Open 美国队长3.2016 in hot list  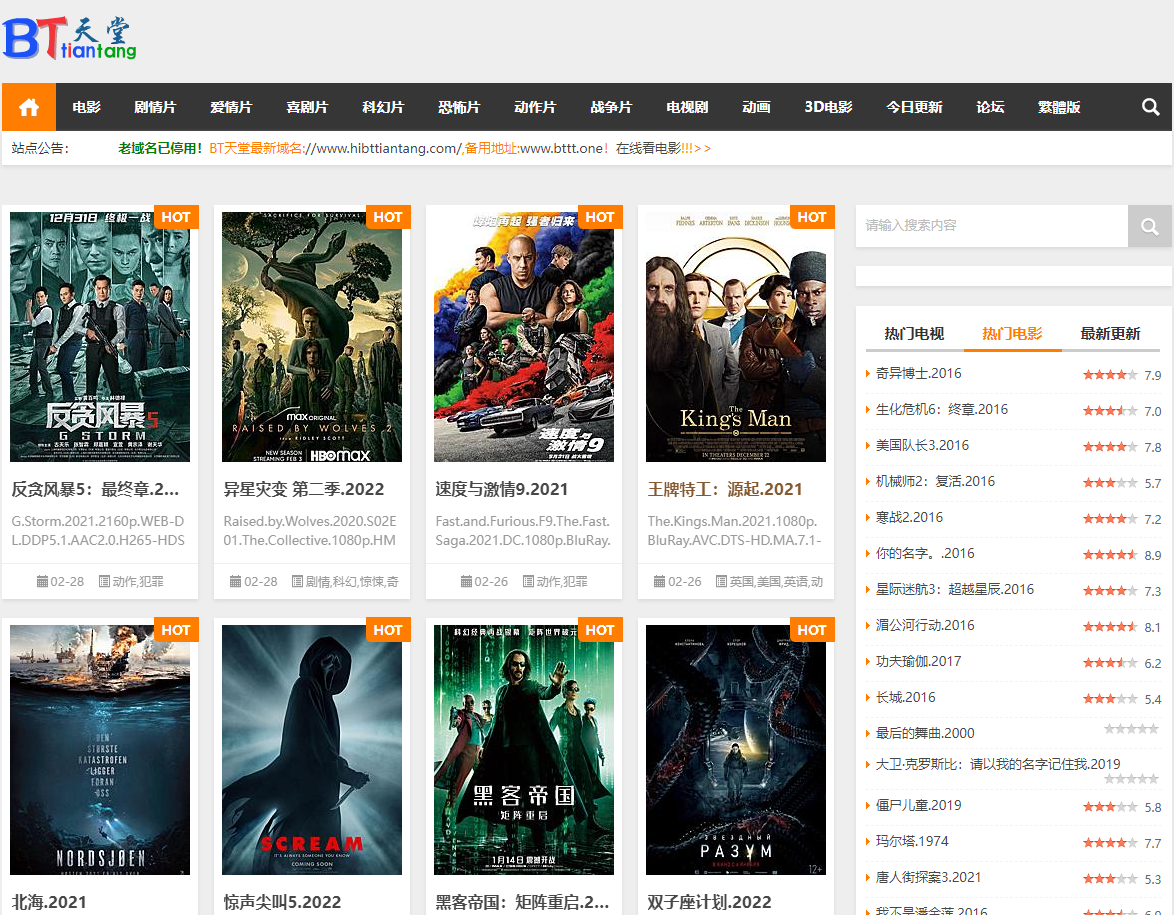pos(922,446)
